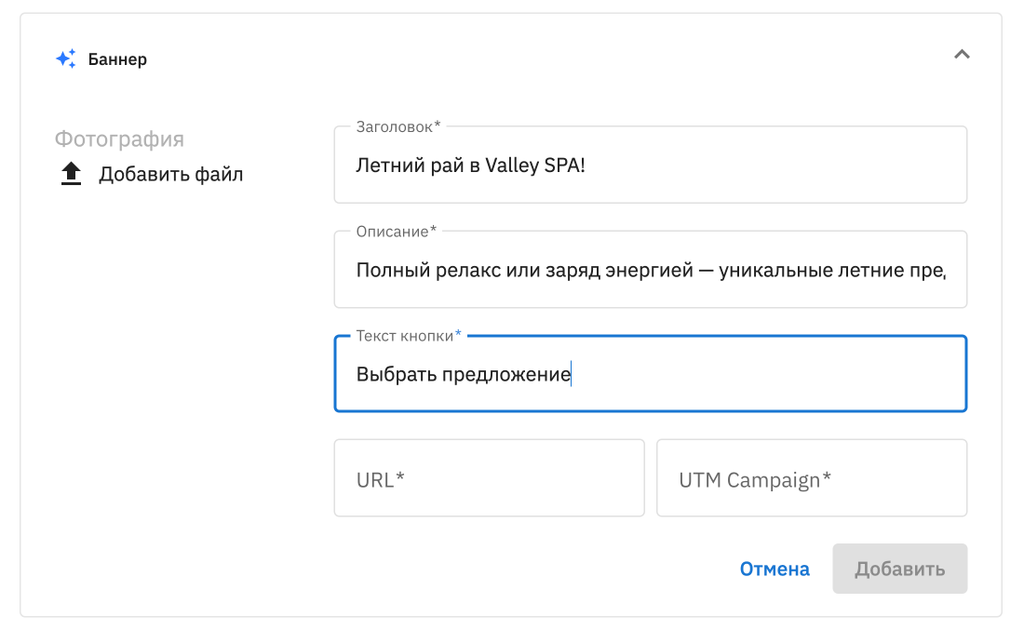
Task: Click the Баннер section title text
Action: (117, 59)
